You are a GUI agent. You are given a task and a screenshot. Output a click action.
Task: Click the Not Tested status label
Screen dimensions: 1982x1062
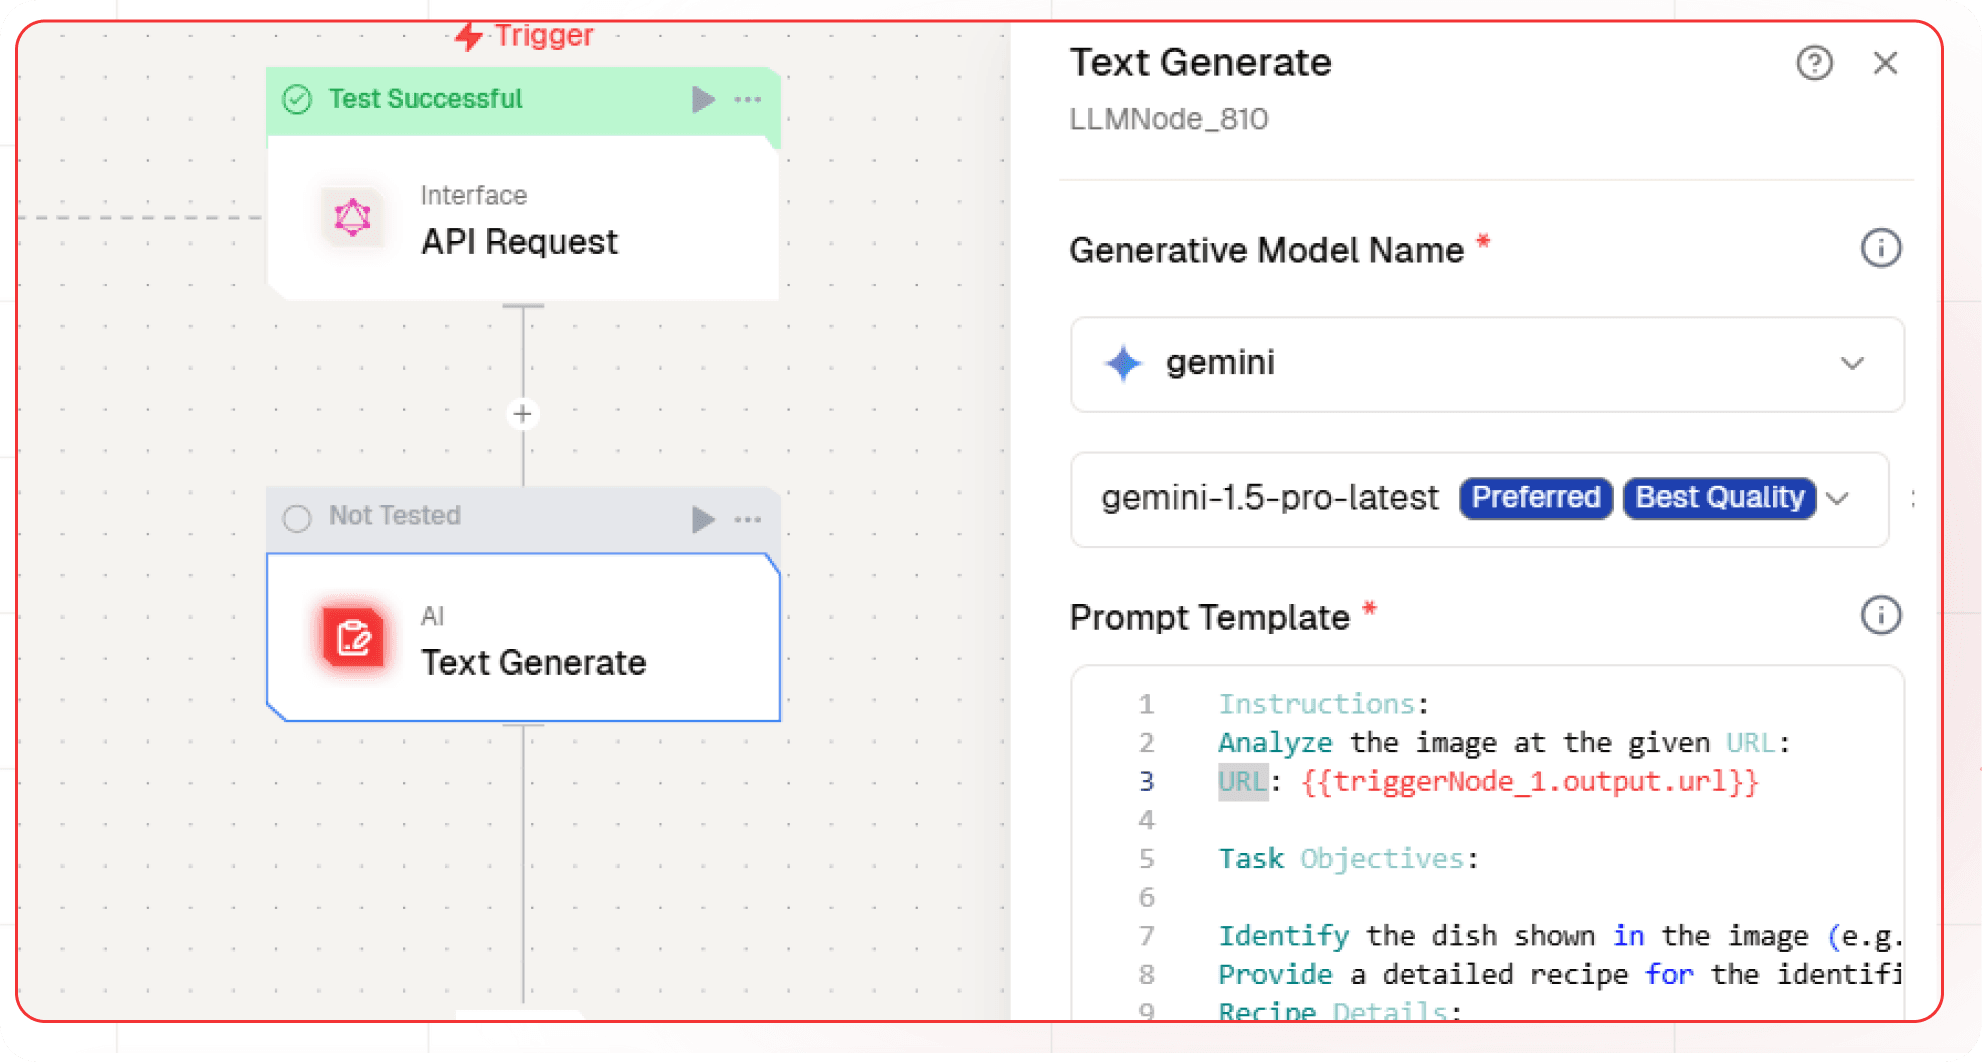coord(395,516)
